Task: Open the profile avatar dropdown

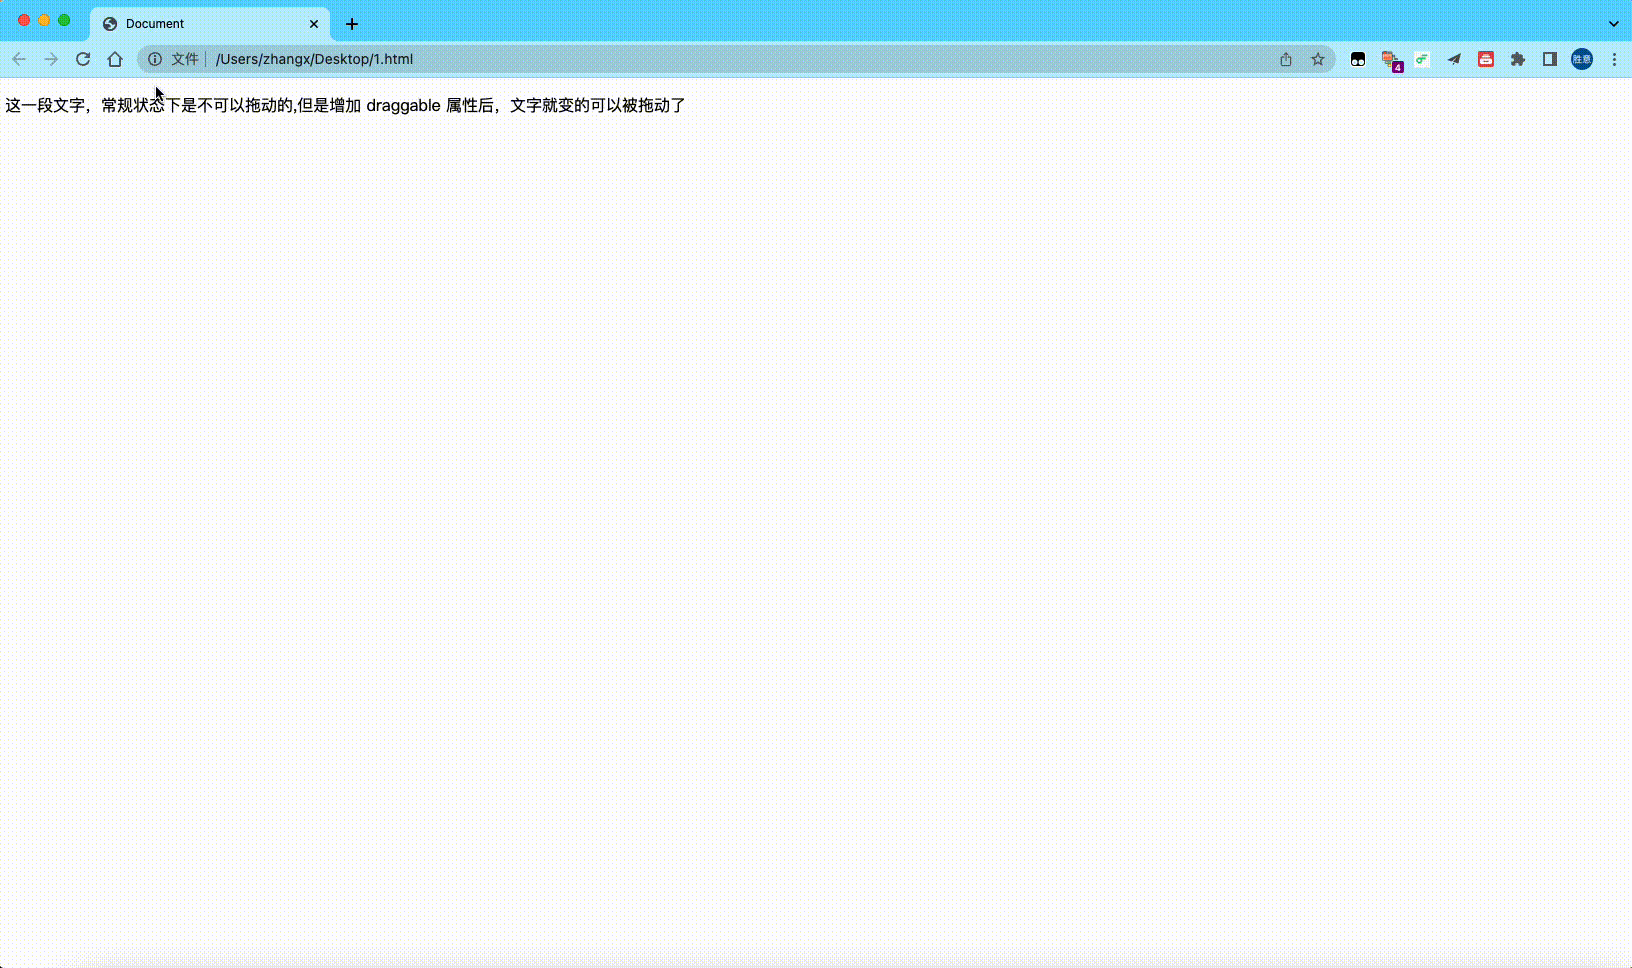Action: tap(1583, 59)
